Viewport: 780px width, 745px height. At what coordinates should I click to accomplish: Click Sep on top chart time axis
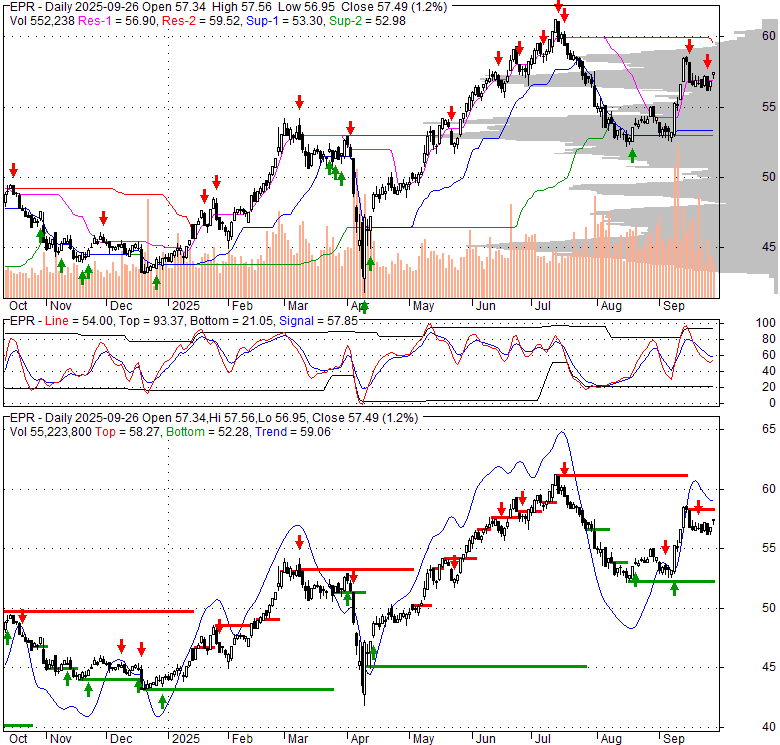coord(674,306)
